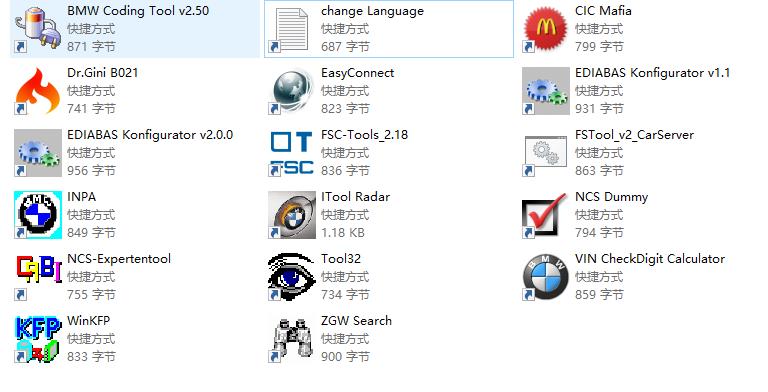
Task: Click the "BMW Coding Tool v2.50" name
Action: (138, 11)
